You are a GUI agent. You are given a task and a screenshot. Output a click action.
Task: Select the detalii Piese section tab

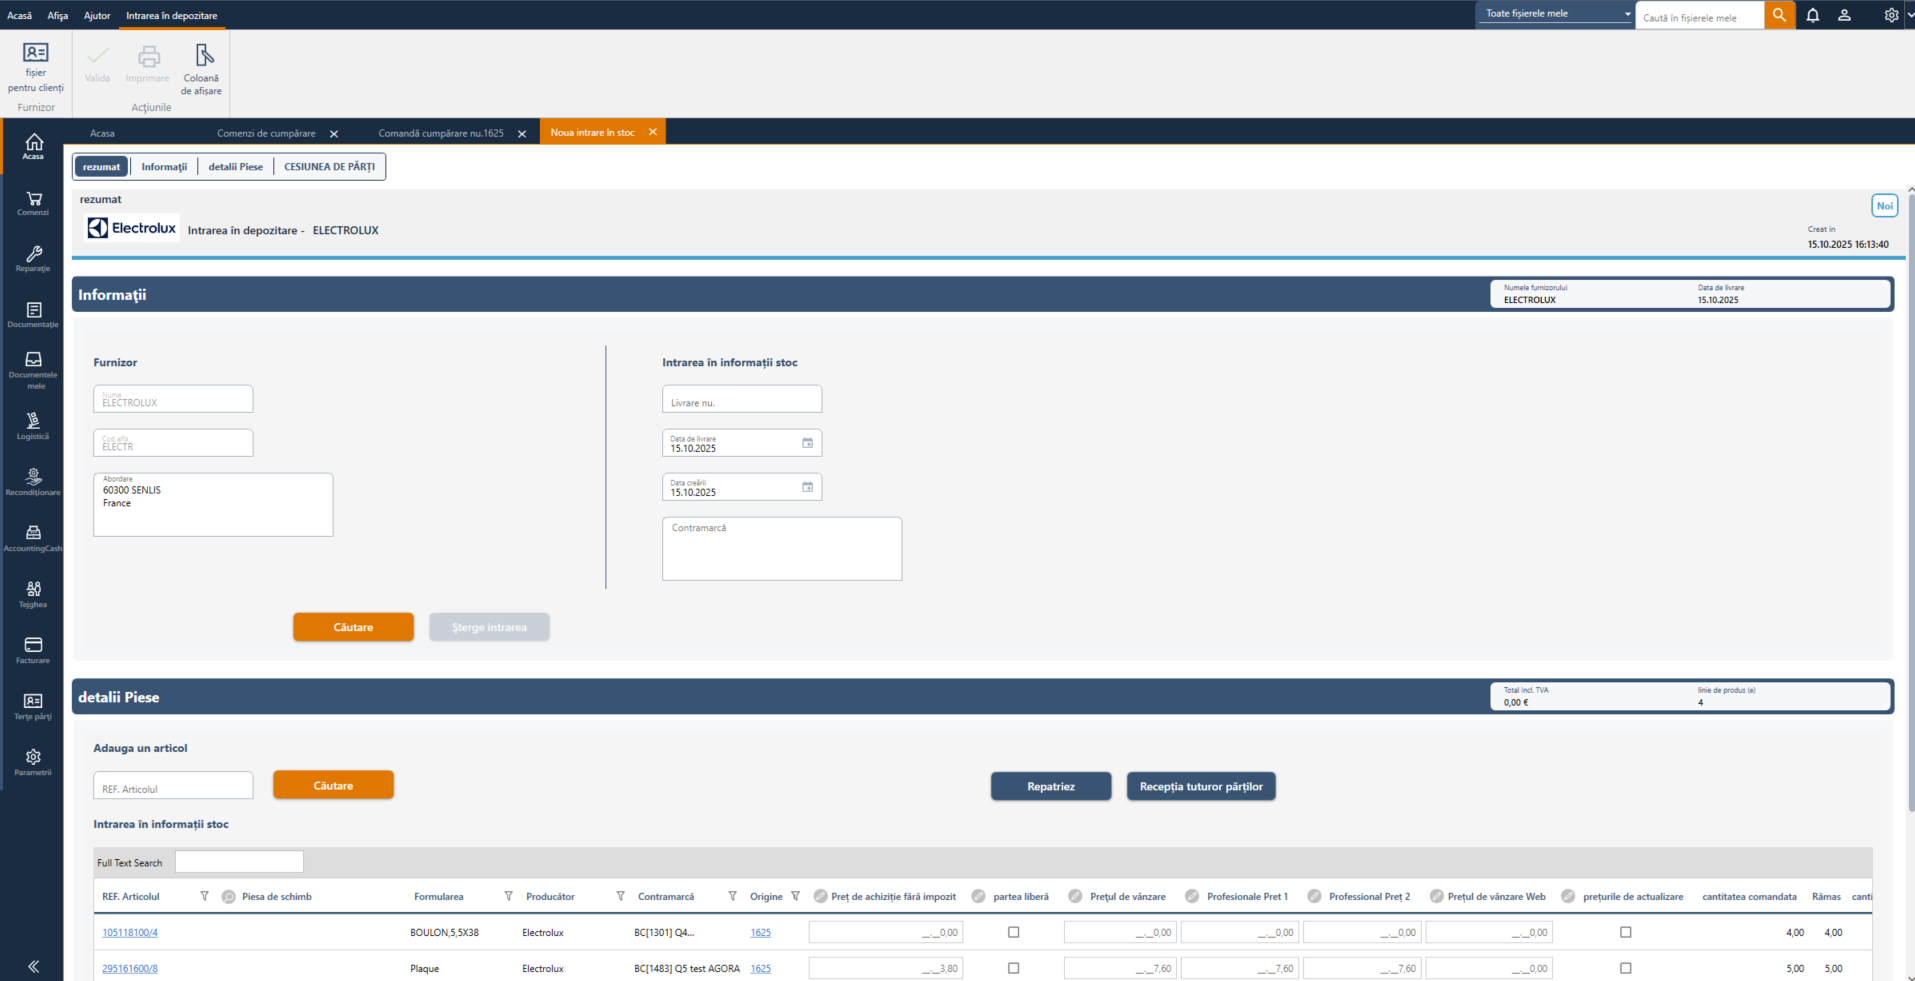(236, 167)
